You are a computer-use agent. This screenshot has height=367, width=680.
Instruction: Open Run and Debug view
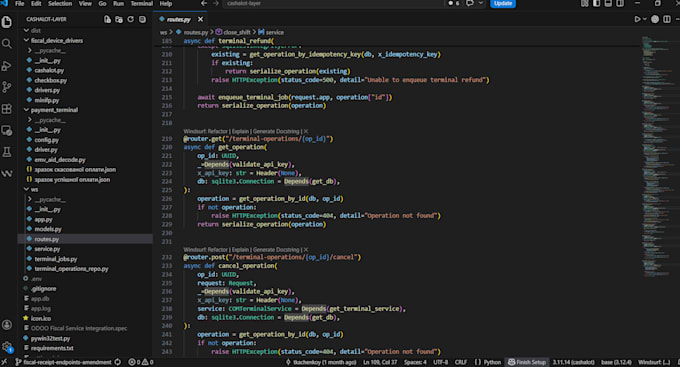pyautogui.click(x=7, y=66)
